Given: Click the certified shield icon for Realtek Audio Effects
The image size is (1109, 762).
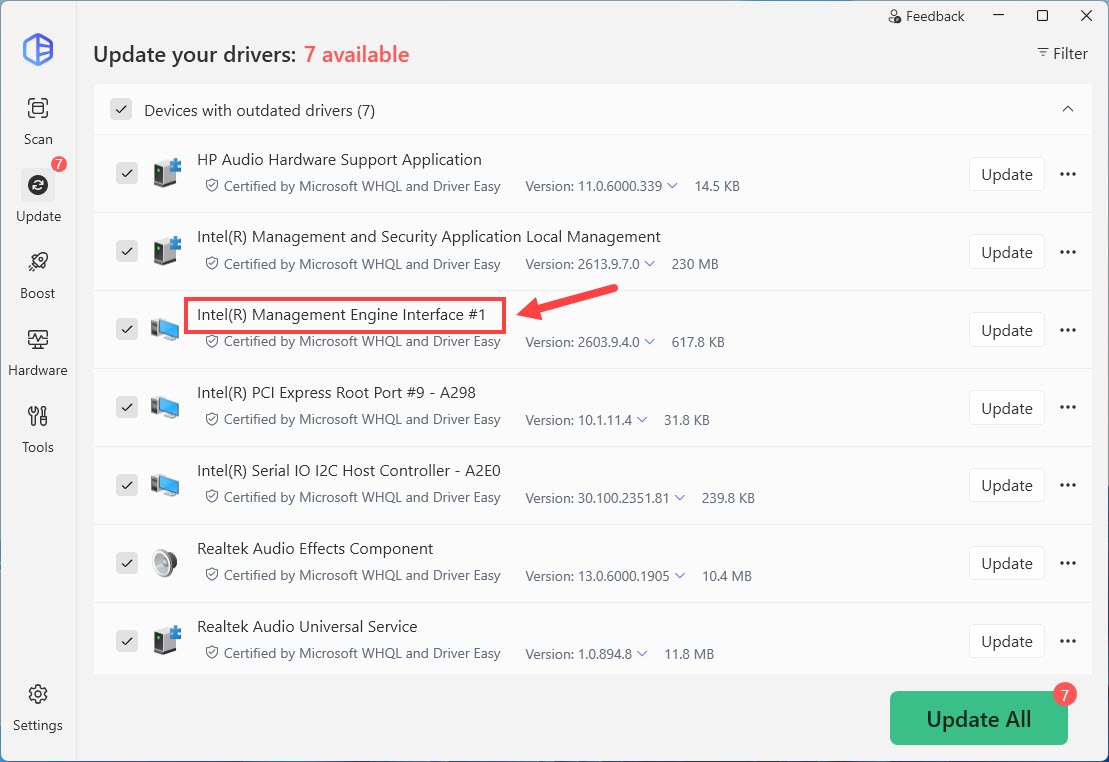Looking at the screenshot, I should click(211, 575).
